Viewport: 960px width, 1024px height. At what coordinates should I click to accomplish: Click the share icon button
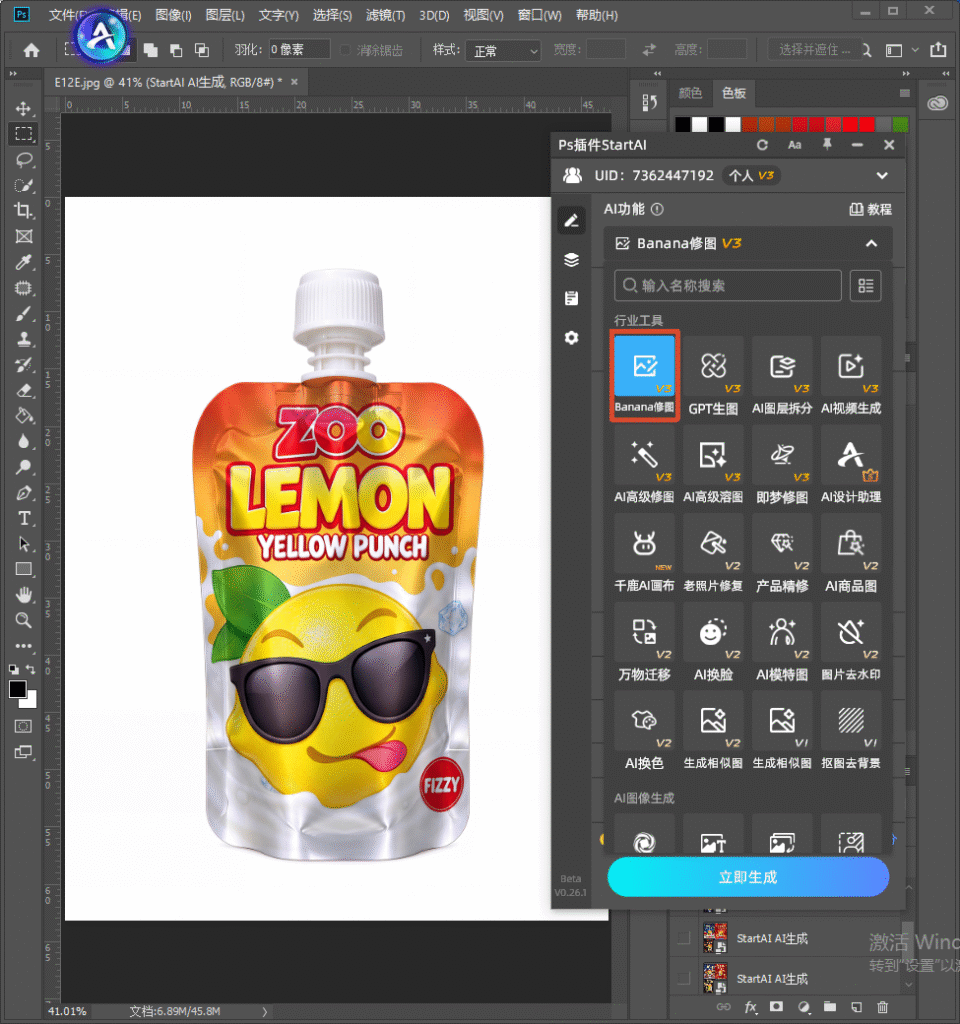coord(938,50)
